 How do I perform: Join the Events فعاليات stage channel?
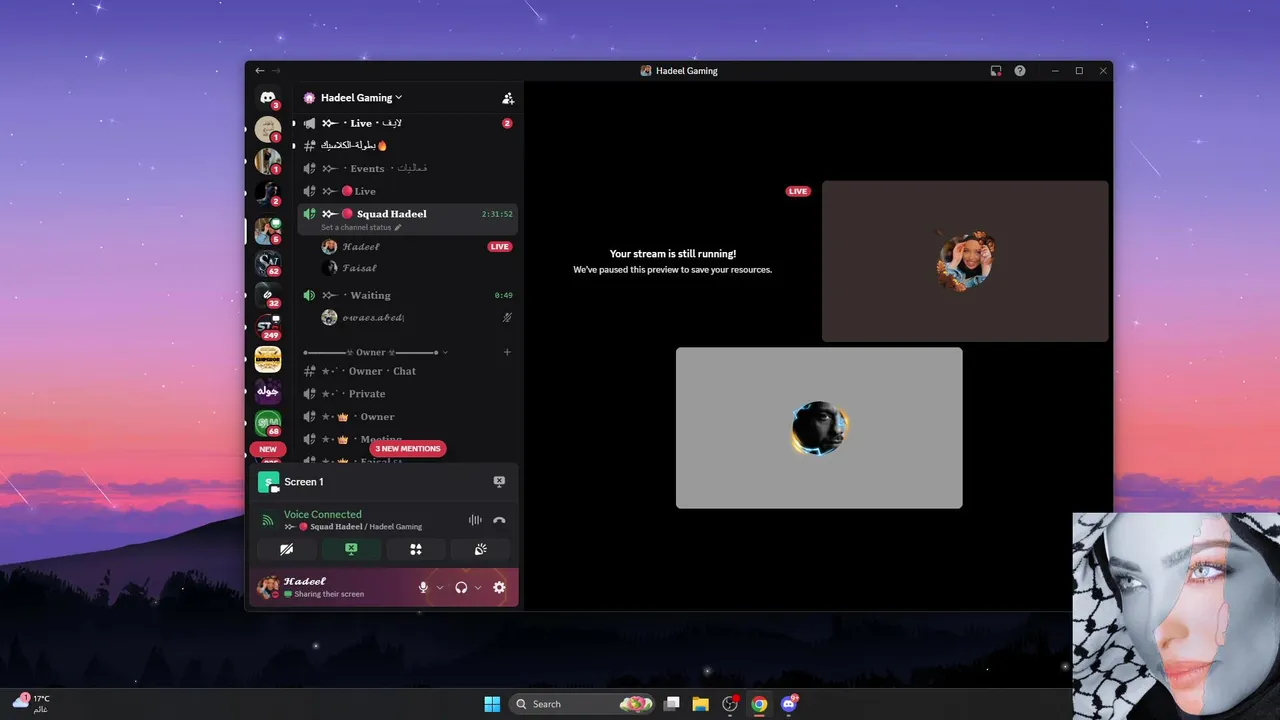(408, 169)
